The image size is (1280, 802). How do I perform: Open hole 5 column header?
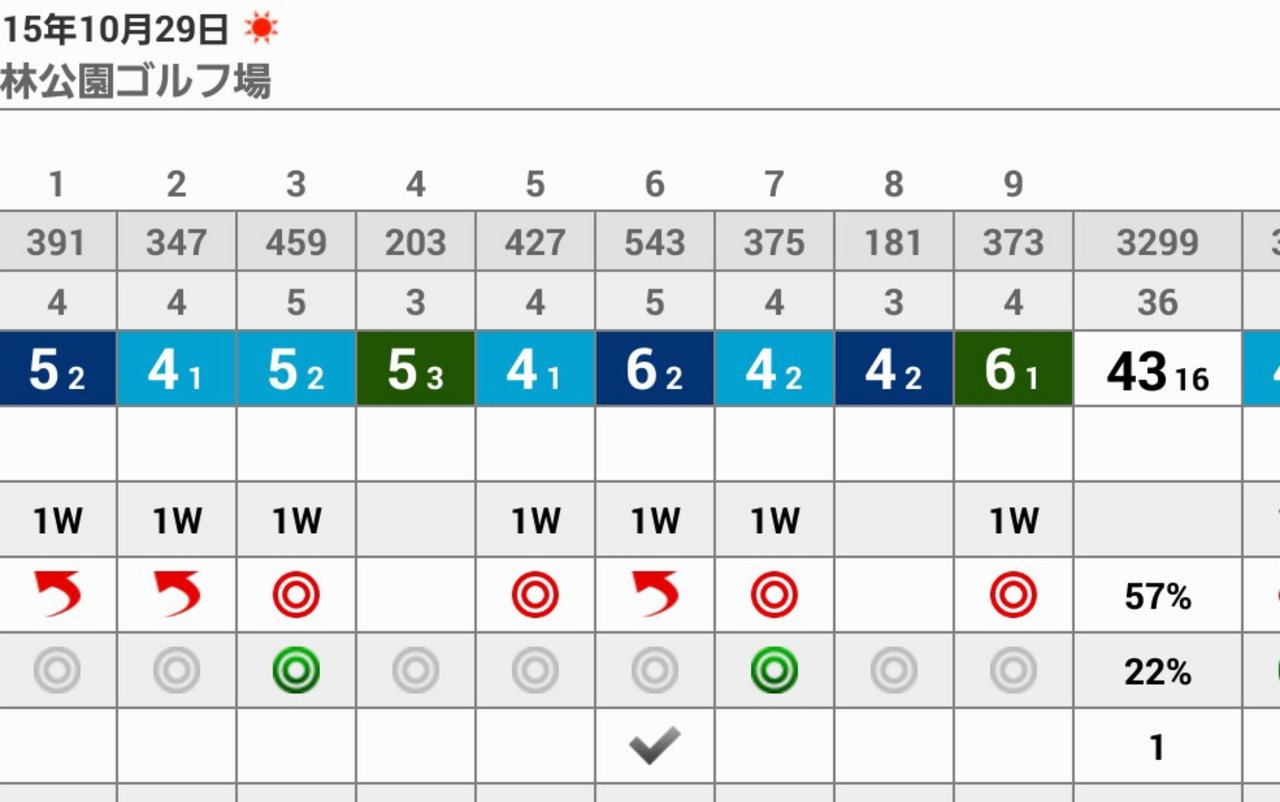tap(535, 184)
